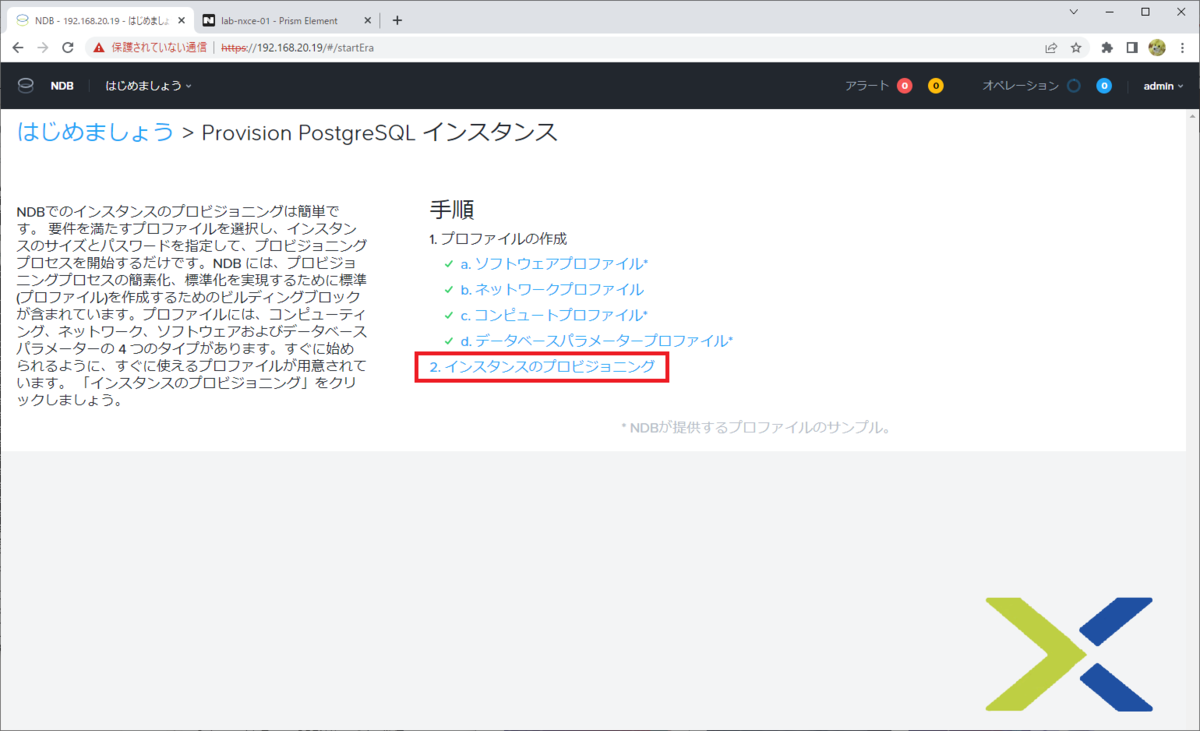Click the green check beside ネットワークプロファイル
Viewport: 1200px width, 731px height.
pos(449,290)
